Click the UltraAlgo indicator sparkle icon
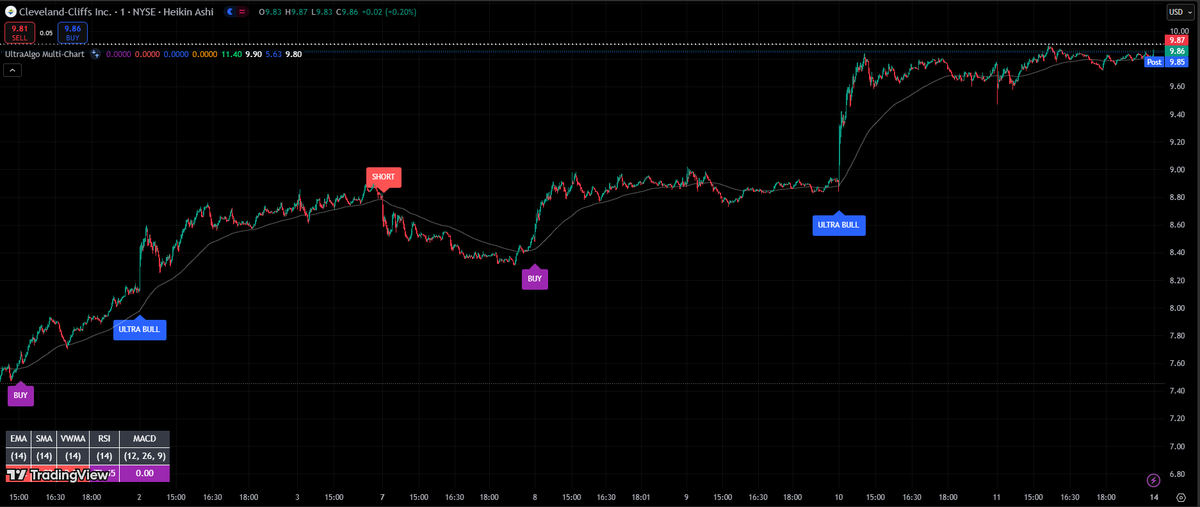 click(95, 55)
